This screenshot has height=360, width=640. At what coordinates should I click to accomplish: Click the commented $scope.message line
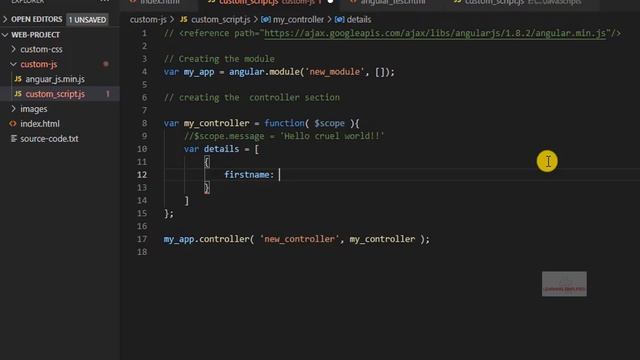coord(284,136)
